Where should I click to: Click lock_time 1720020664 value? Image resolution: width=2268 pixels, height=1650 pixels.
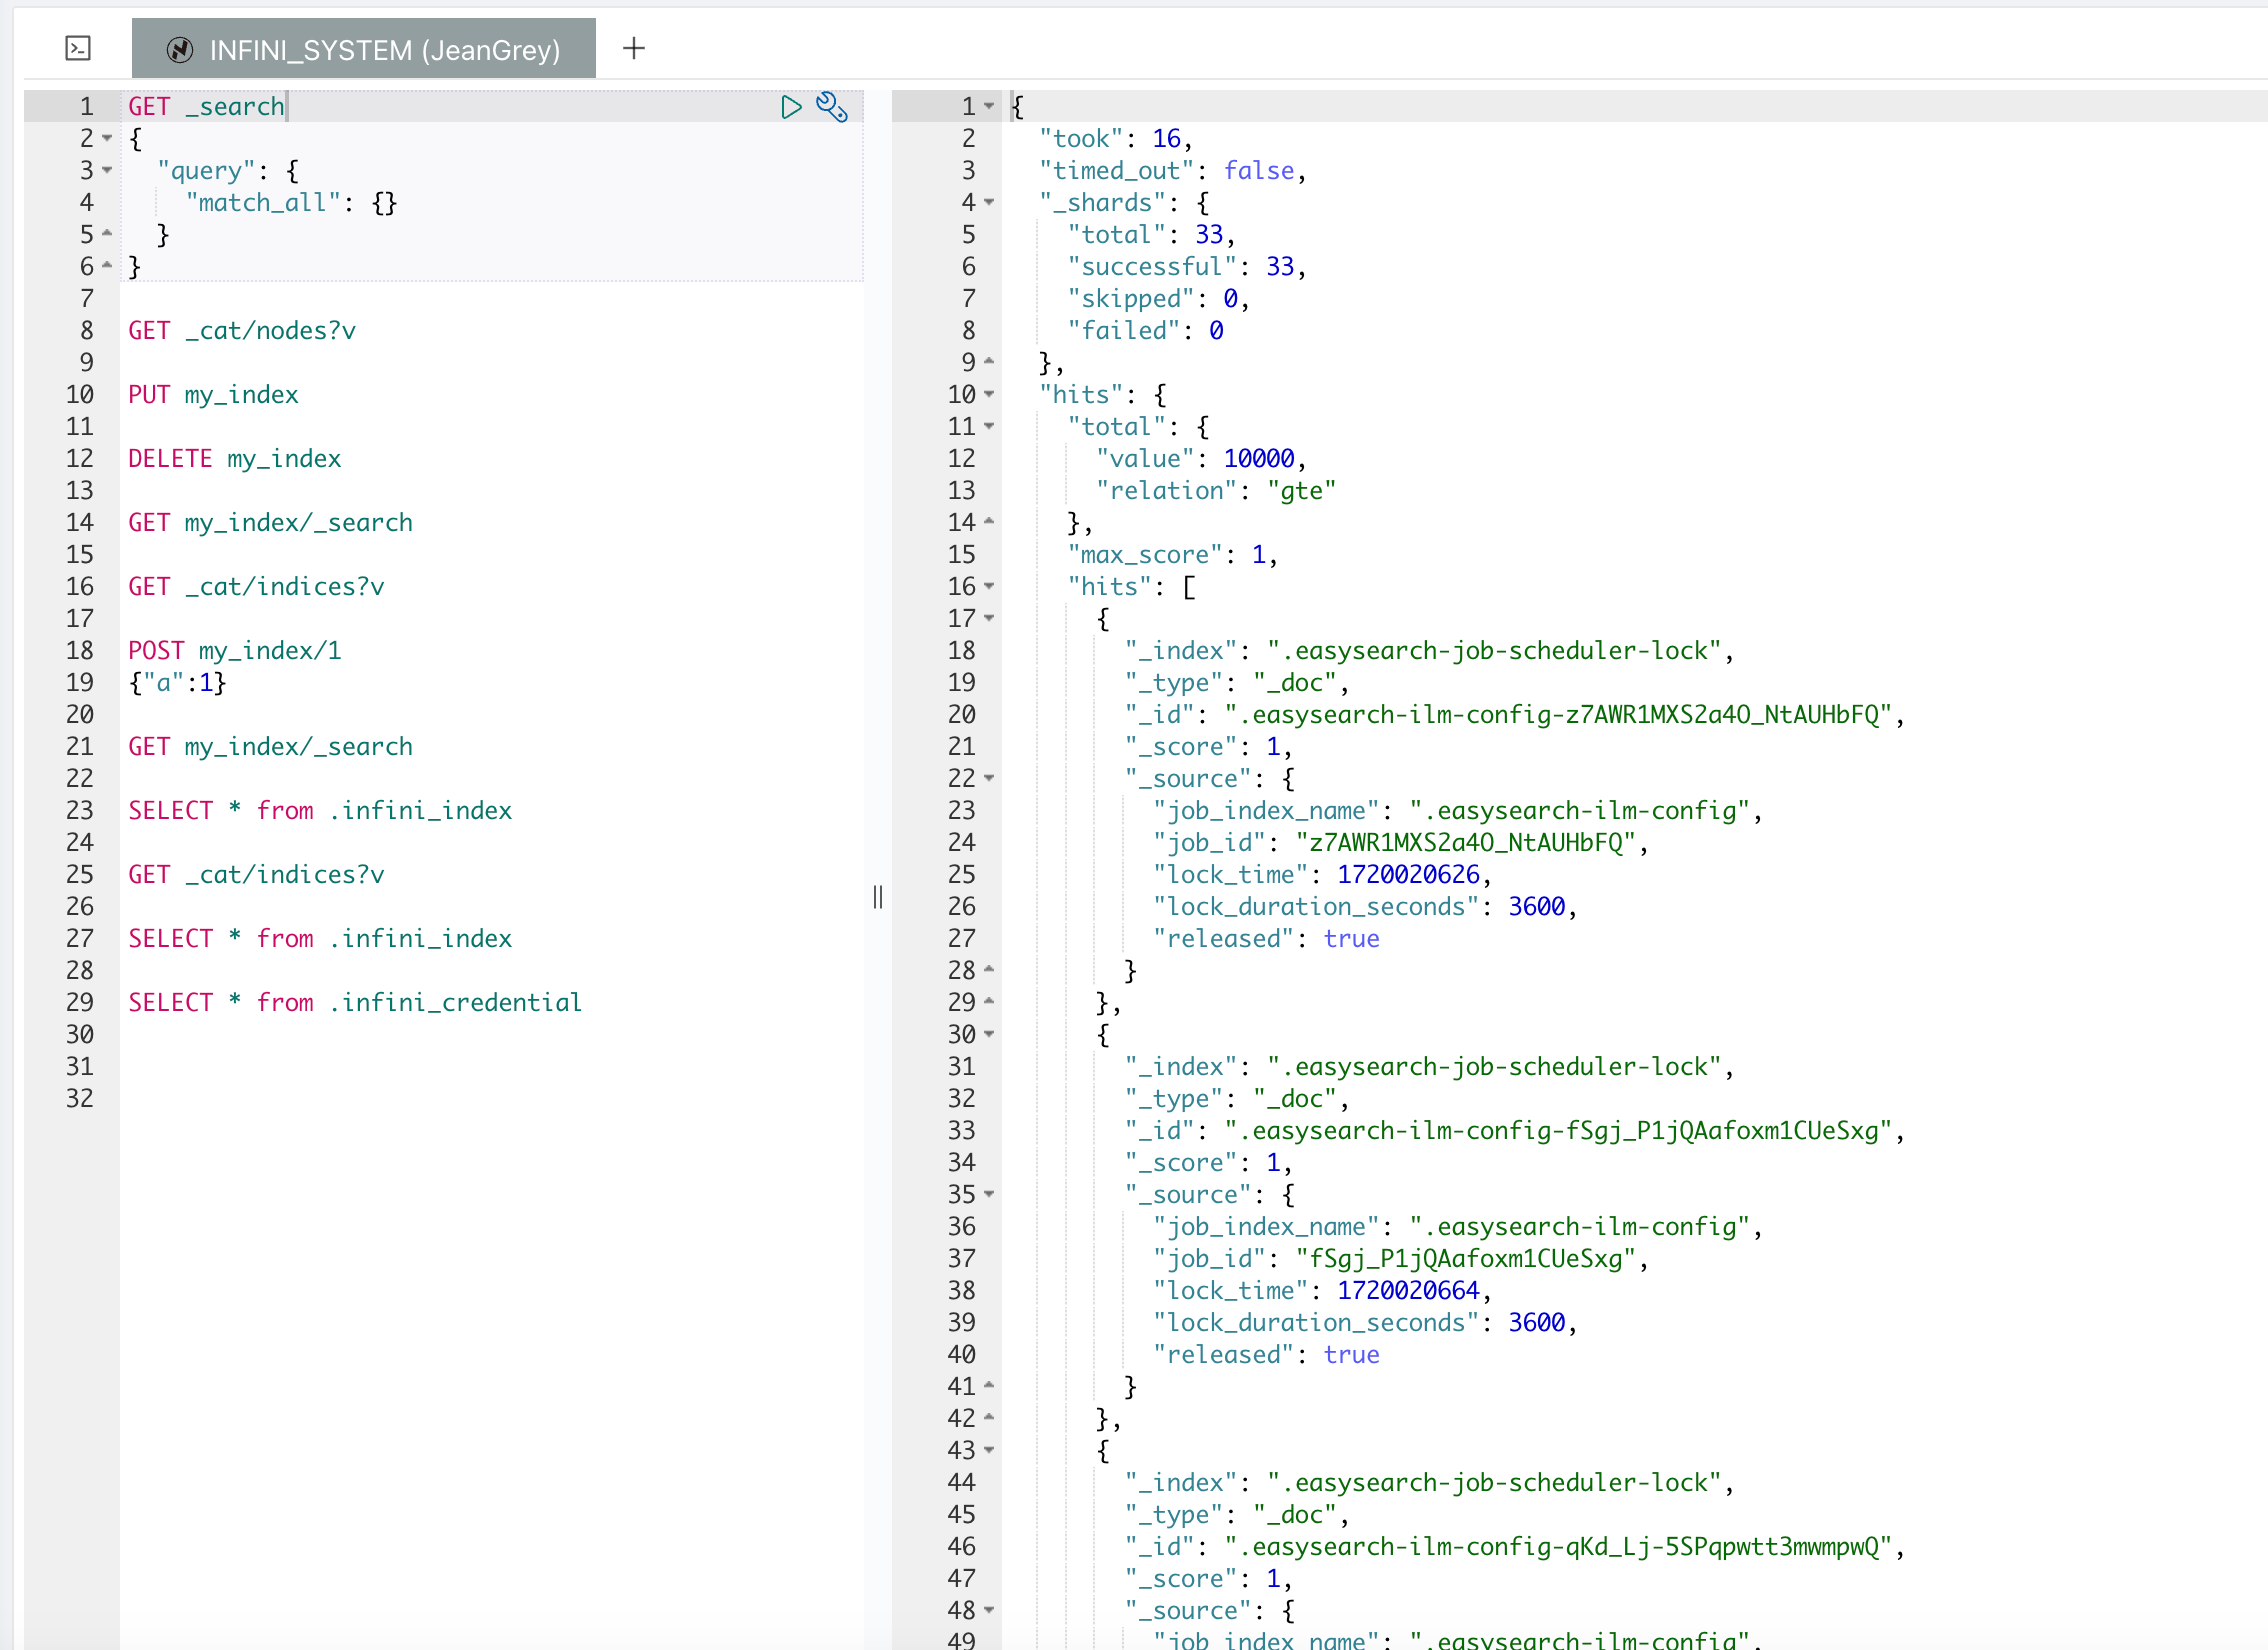pyautogui.click(x=1408, y=1291)
